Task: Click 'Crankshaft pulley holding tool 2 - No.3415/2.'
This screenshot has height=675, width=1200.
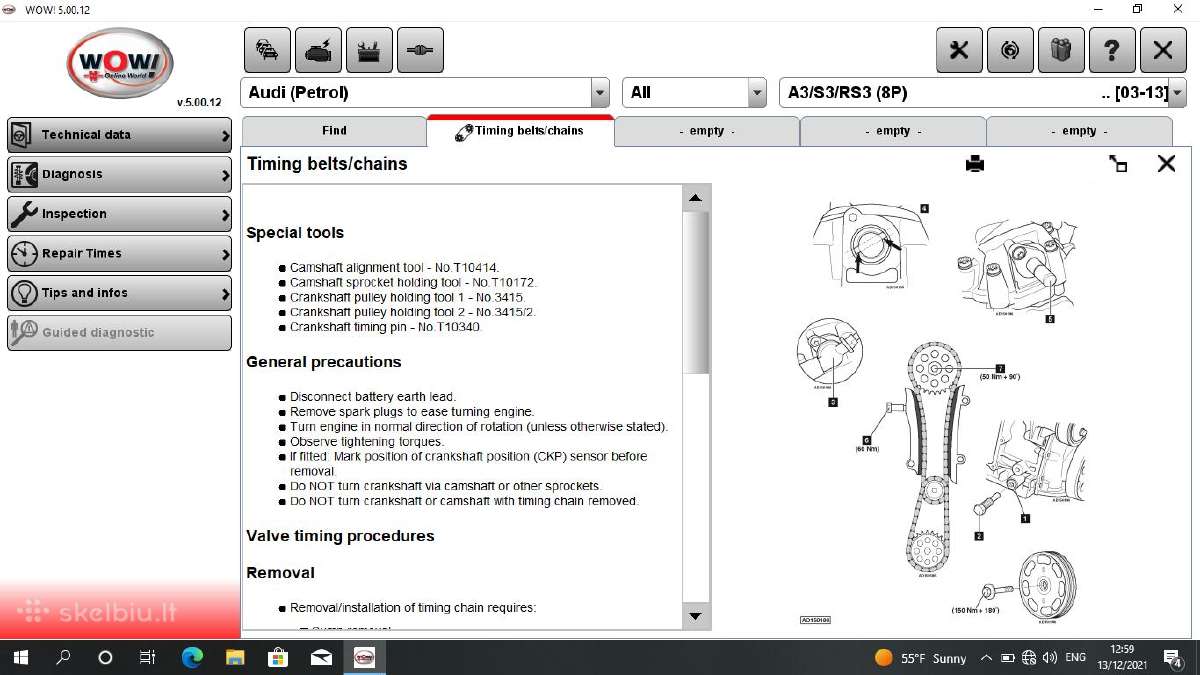Action: point(413,313)
